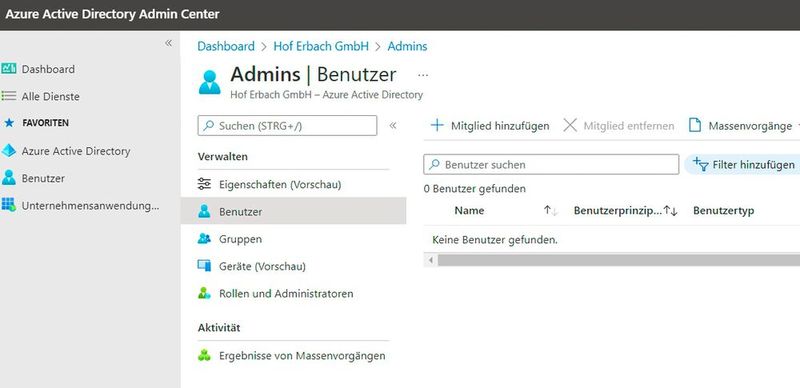800x388 pixels.
Task: Click the plus icon of Mitglied hinzufügen
Action: pyautogui.click(x=437, y=126)
